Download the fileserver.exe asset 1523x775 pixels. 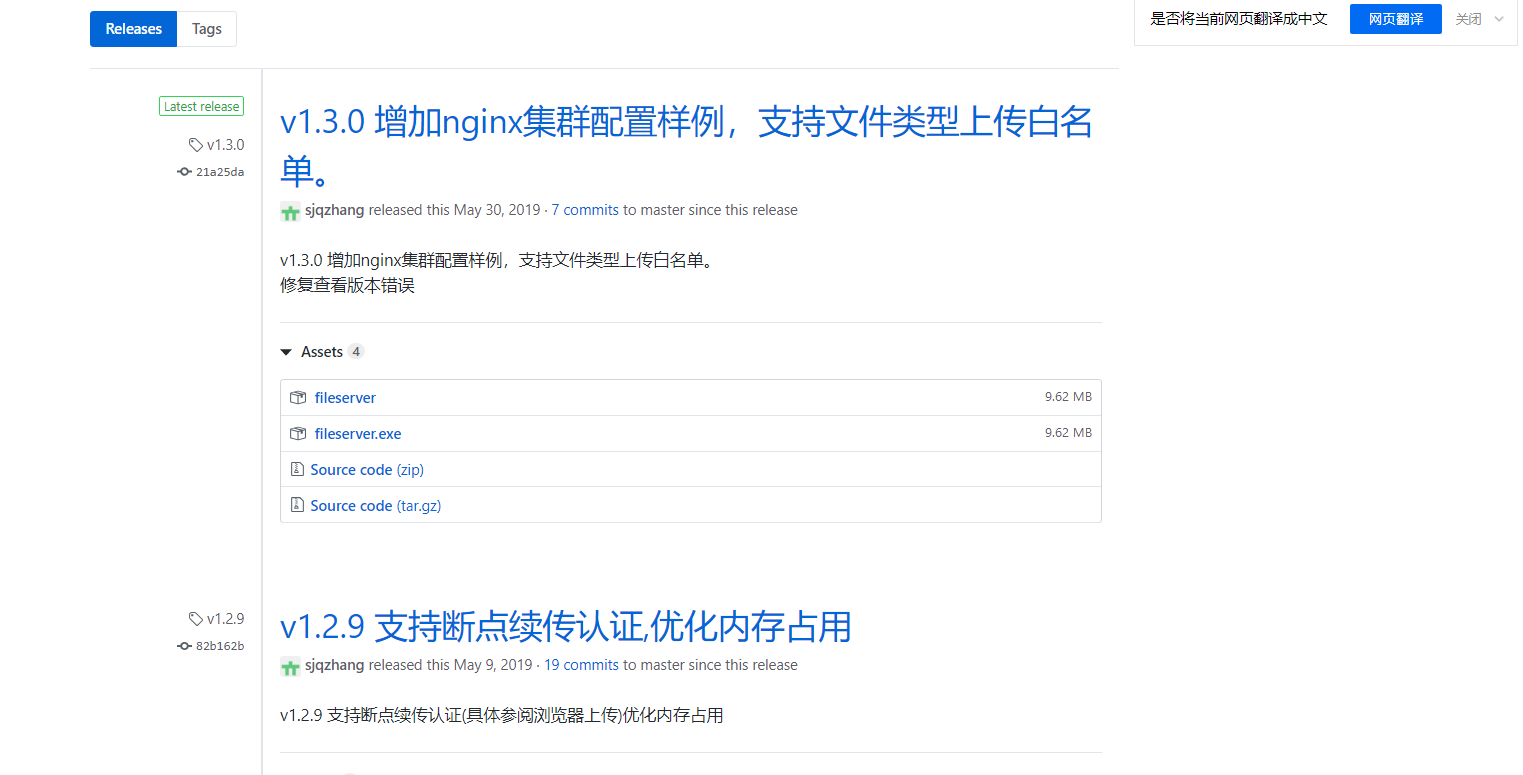click(357, 433)
